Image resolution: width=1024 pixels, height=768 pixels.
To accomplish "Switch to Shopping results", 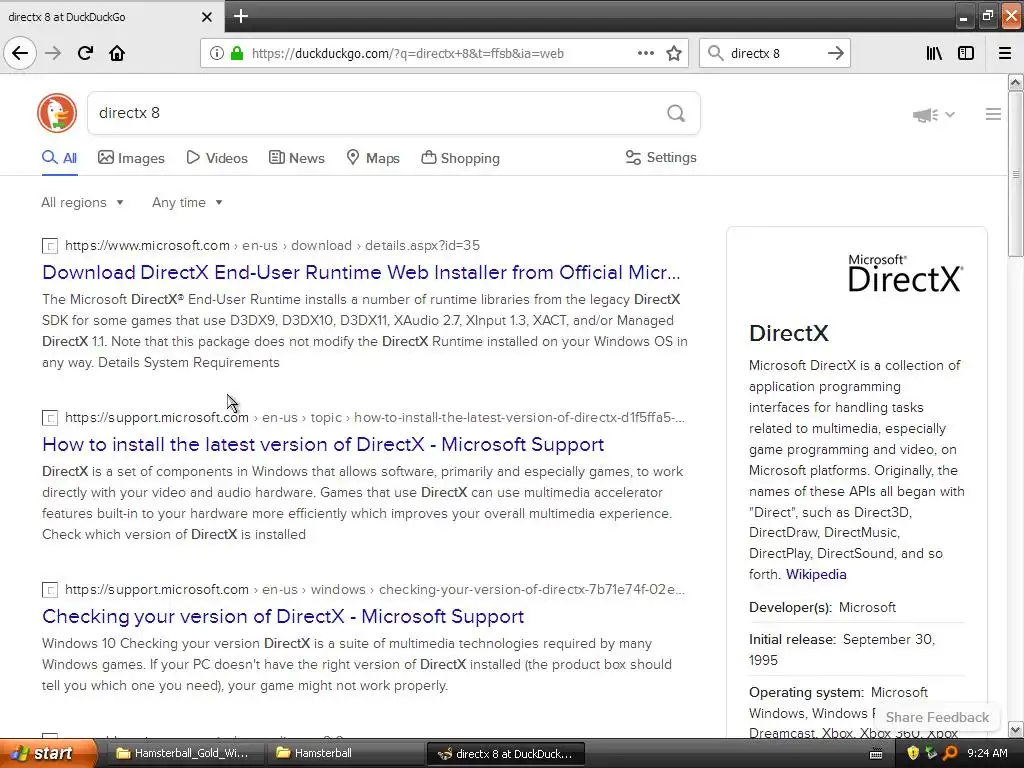I will coord(460,158).
